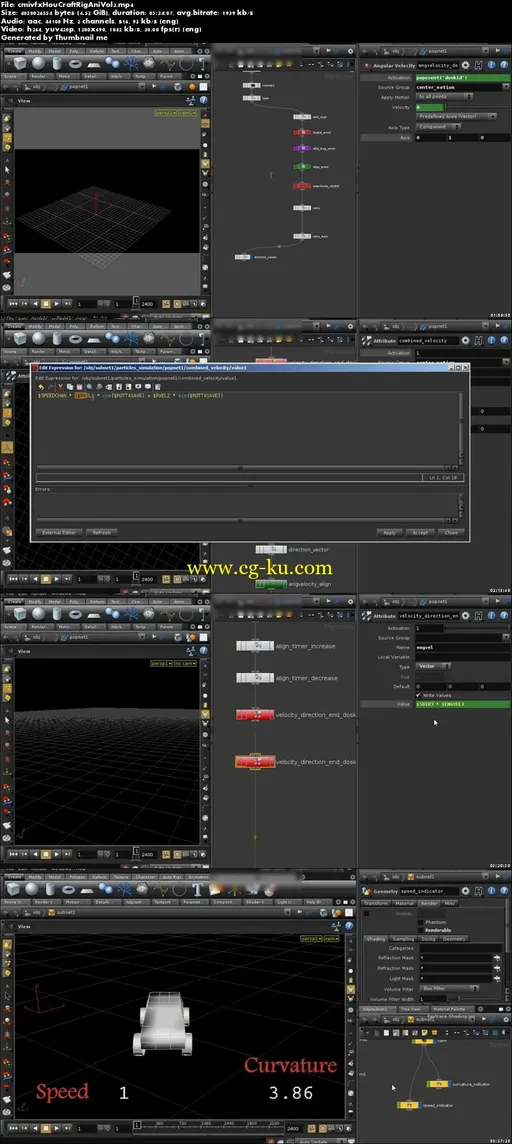
Task: Open the 'no cam' dropdown in third frame viewport
Action: pyautogui.click(x=185, y=664)
